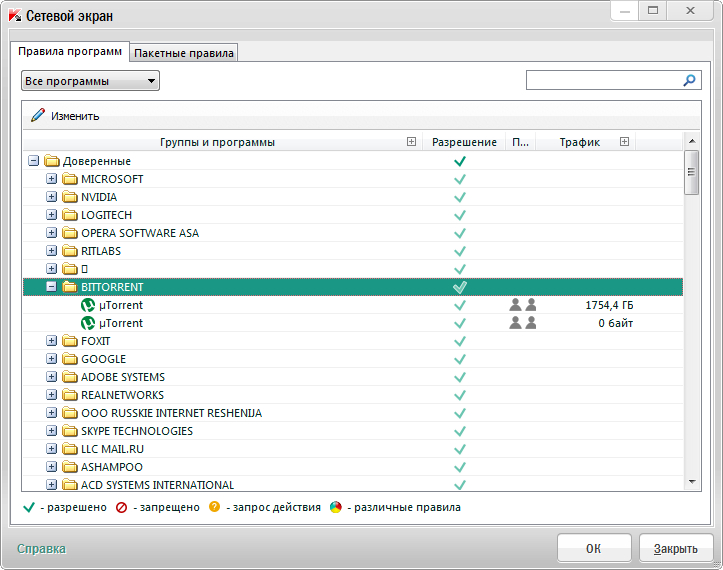This screenshot has height=570, width=723.
Task: Open the Справка help link
Action: coord(41,549)
